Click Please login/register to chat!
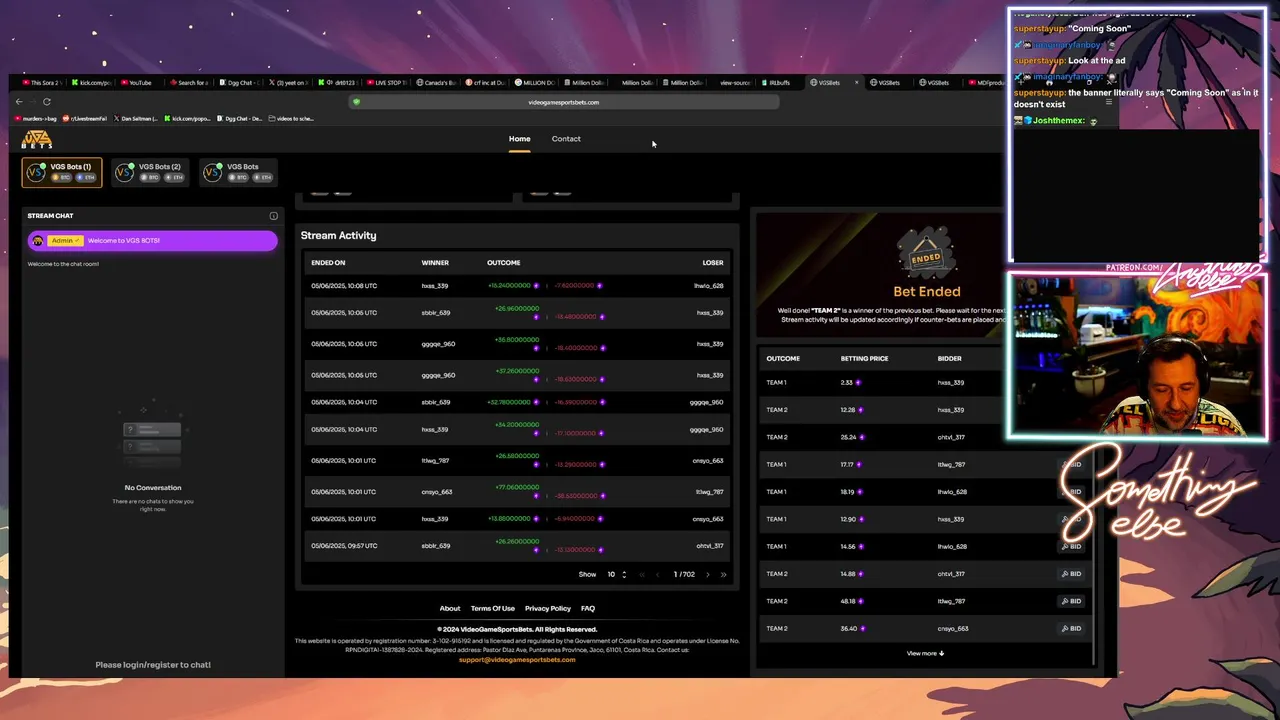This screenshot has width=1280, height=720. point(153,665)
